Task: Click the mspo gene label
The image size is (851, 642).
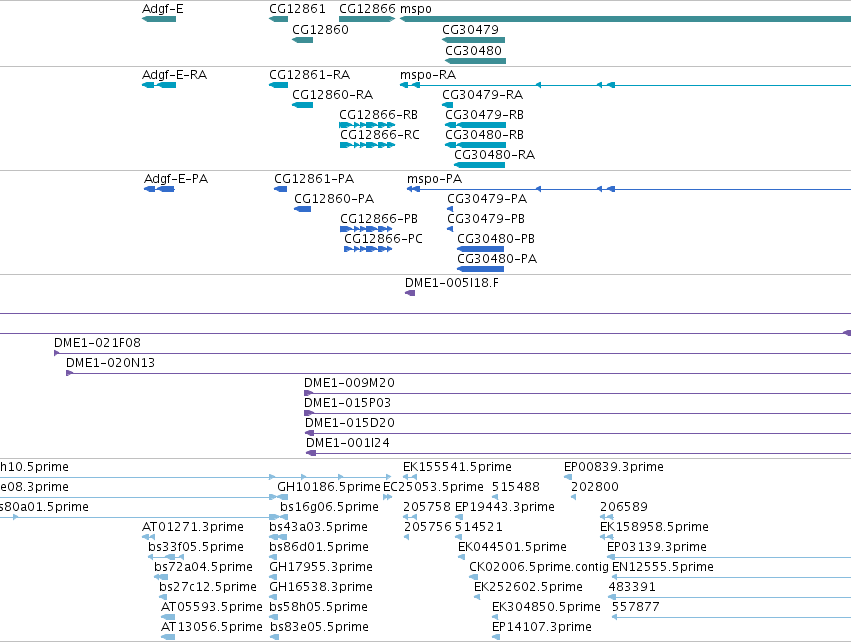Action: click(x=416, y=9)
